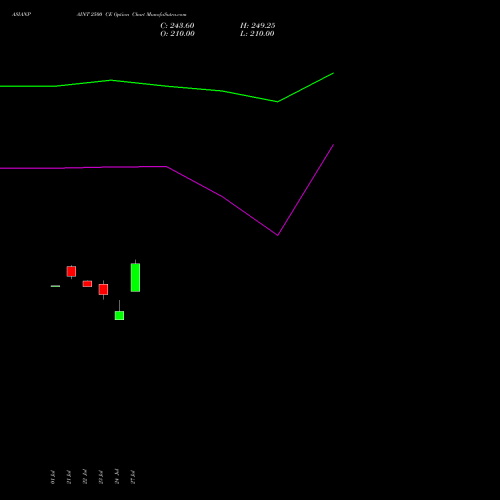
Task: Click the close price value C: 243.60
Action: (177, 26)
